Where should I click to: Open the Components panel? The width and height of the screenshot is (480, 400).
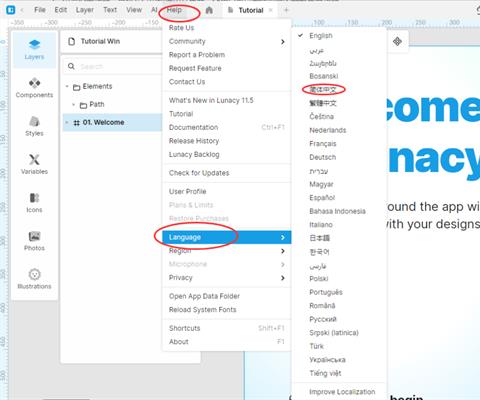pyautogui.click(x=34, y=88)
